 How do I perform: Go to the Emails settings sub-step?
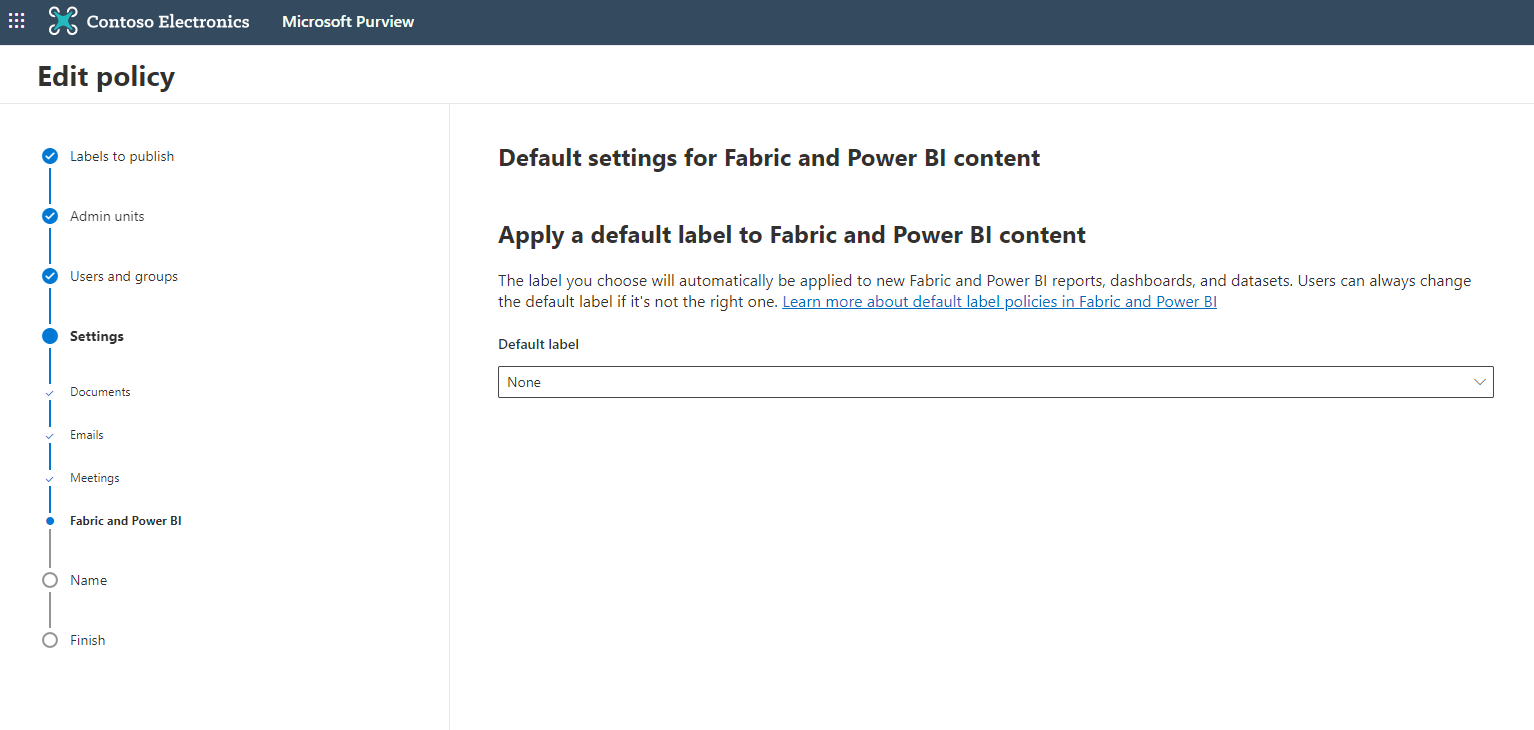coord(87,435)
